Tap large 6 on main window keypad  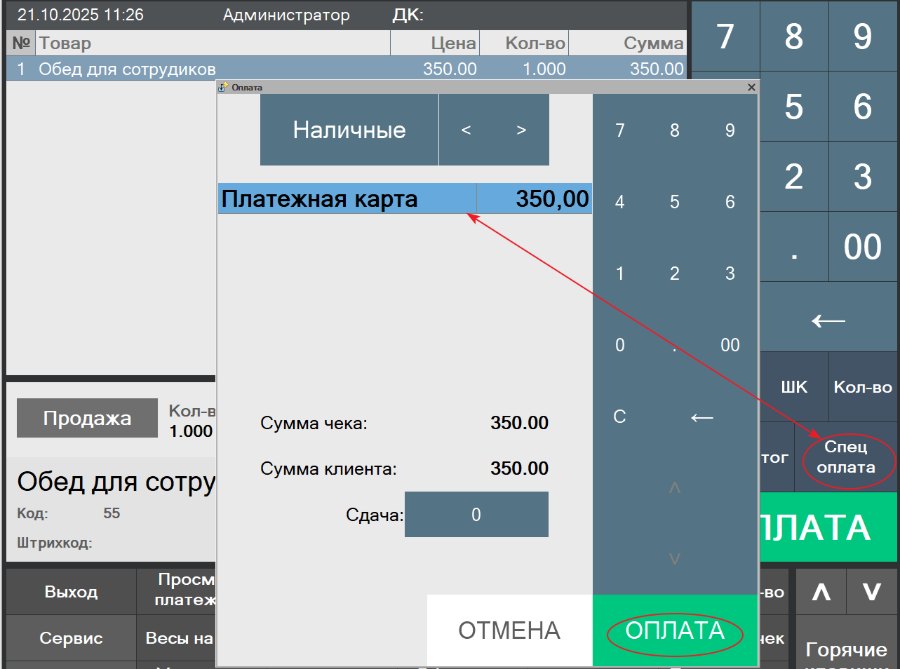[863, 107]
